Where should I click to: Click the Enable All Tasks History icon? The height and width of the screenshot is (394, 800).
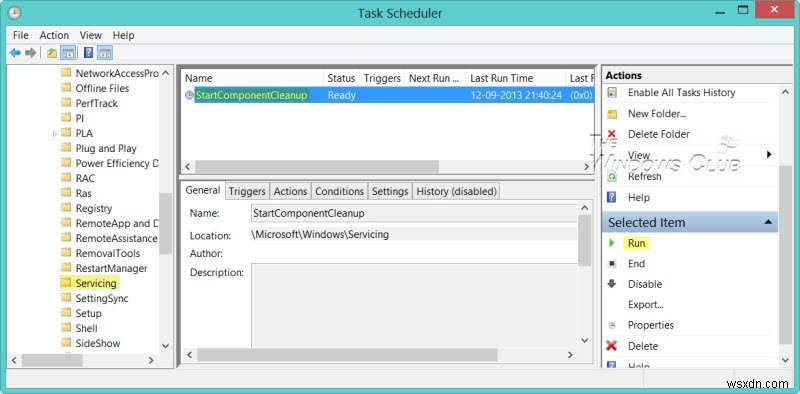(612, 93)
